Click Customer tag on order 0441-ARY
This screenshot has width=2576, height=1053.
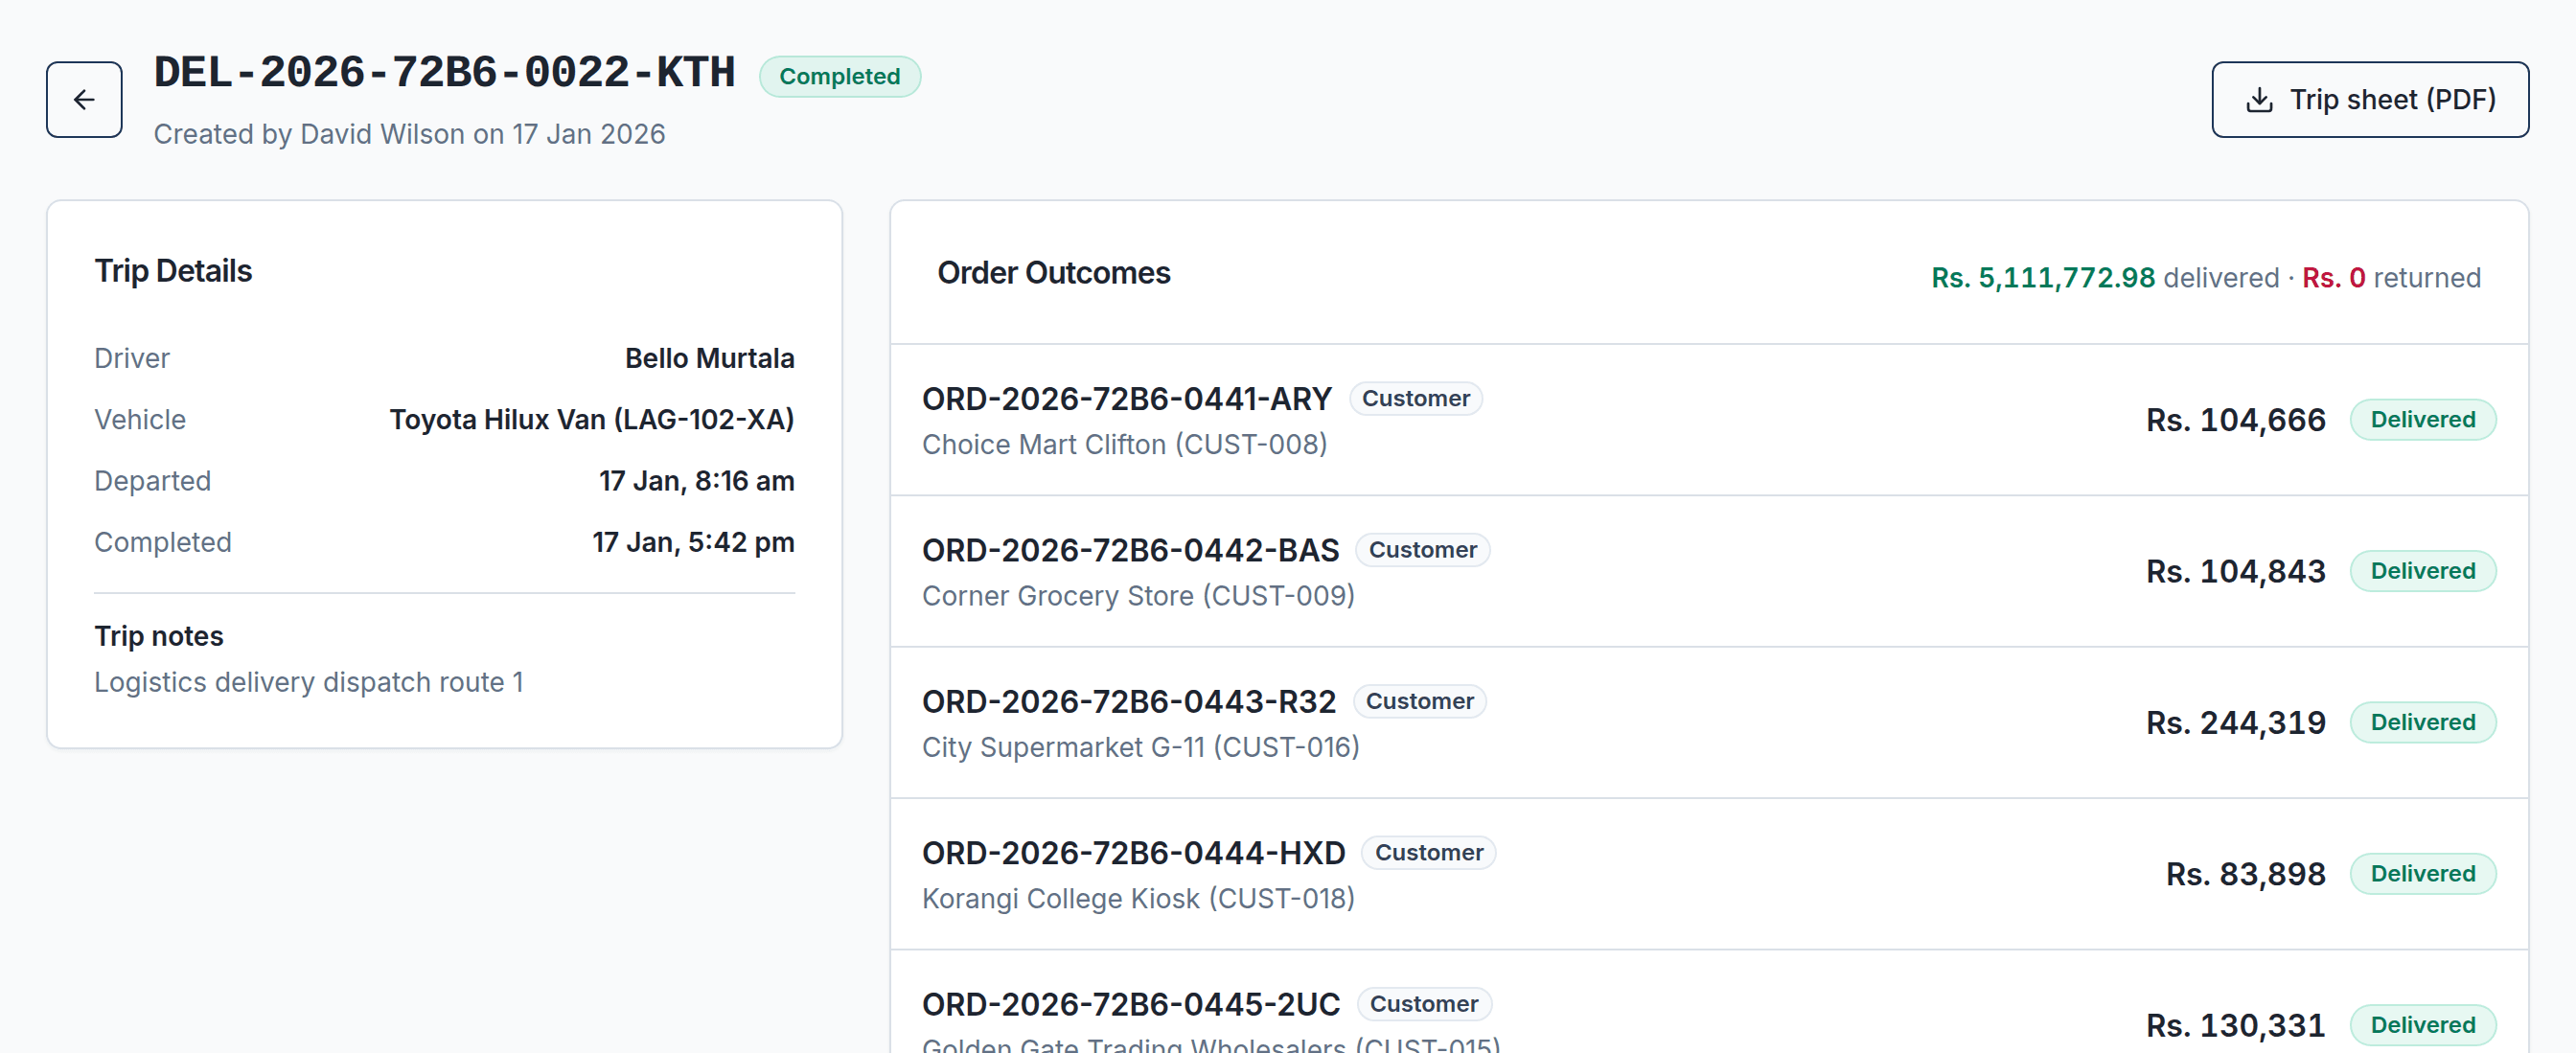click(1415, 399)
